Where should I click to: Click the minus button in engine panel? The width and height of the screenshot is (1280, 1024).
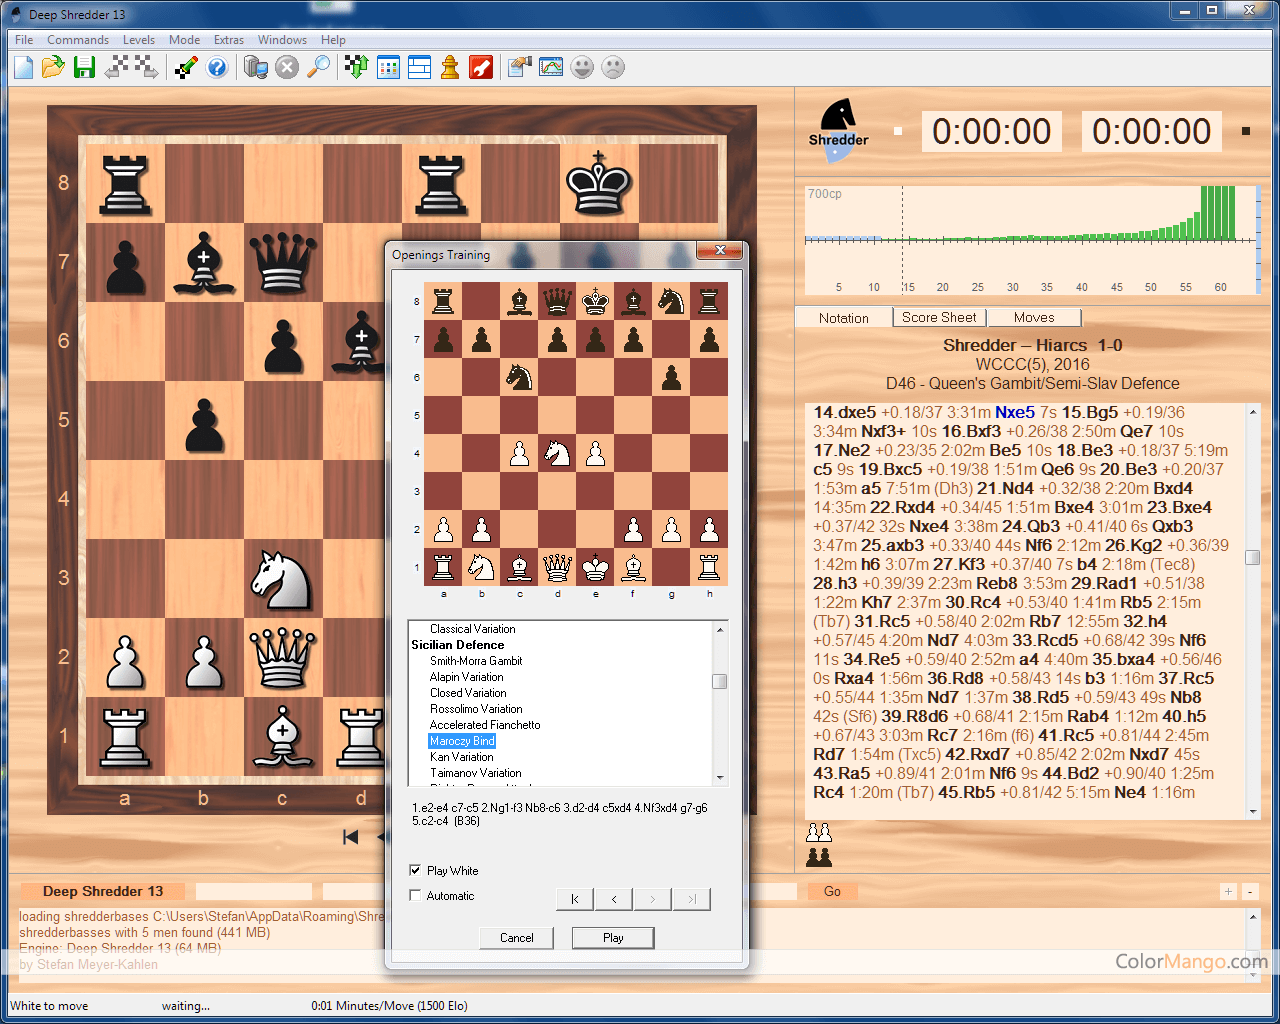[1250, 891]
